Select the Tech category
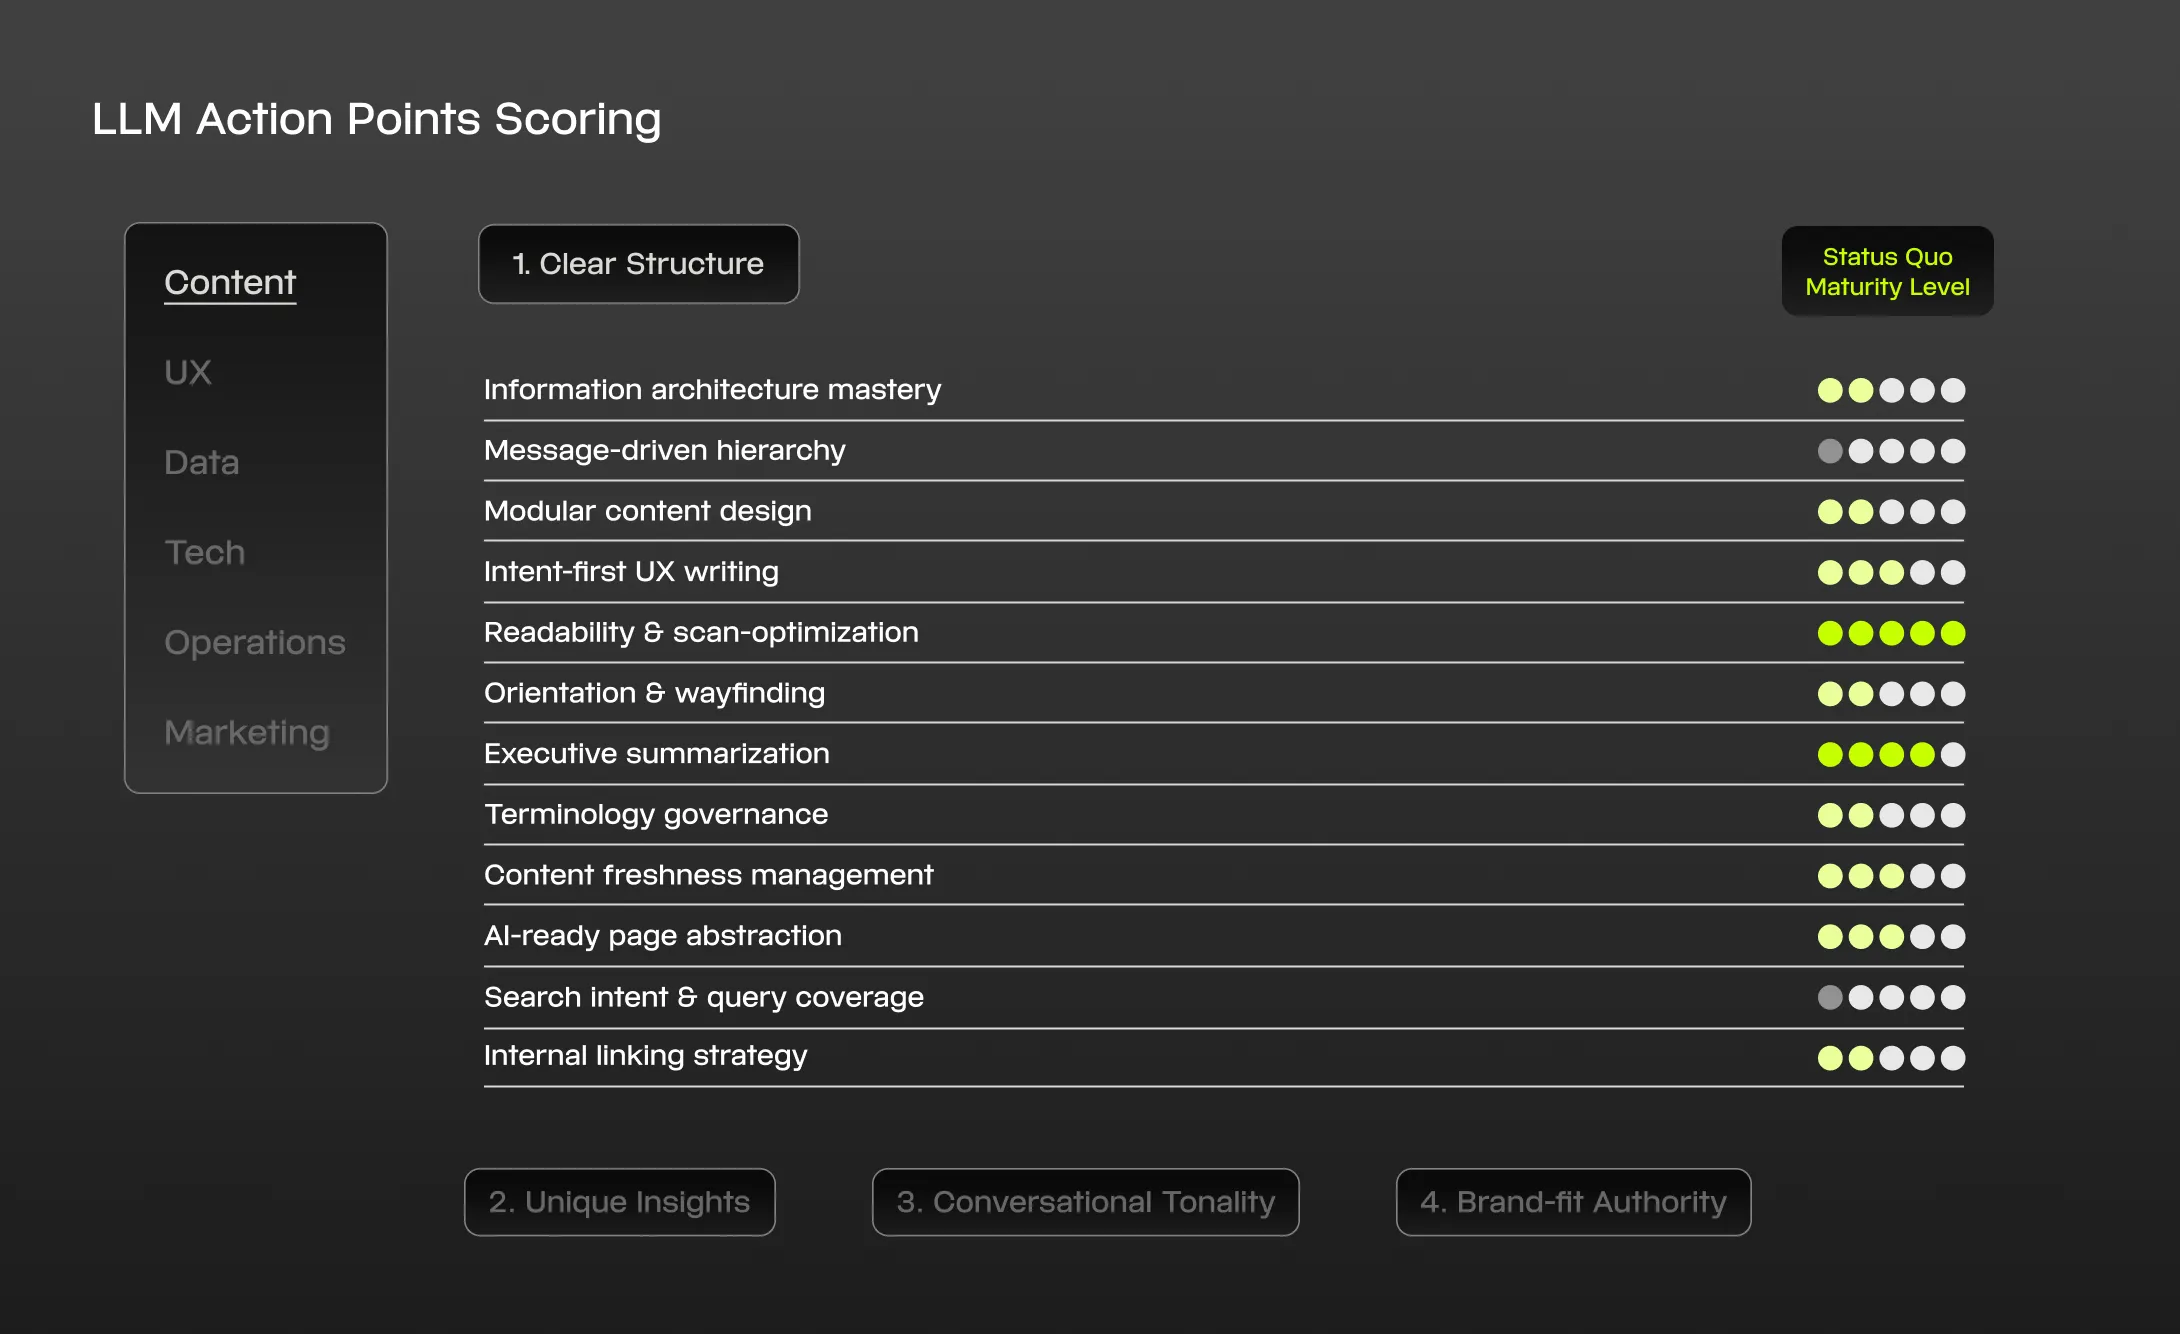 point(204,552)
